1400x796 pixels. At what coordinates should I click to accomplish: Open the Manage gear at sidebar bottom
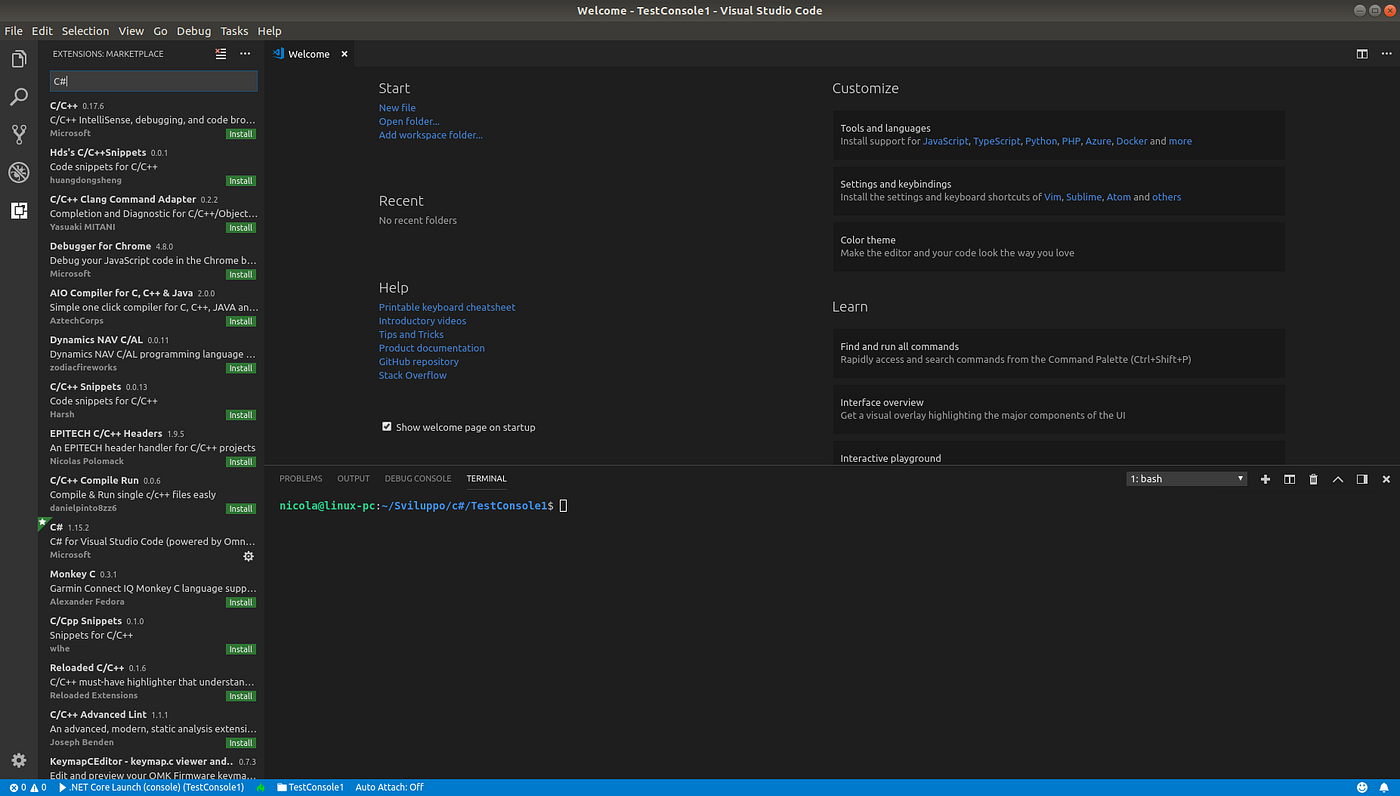(18, 760)
